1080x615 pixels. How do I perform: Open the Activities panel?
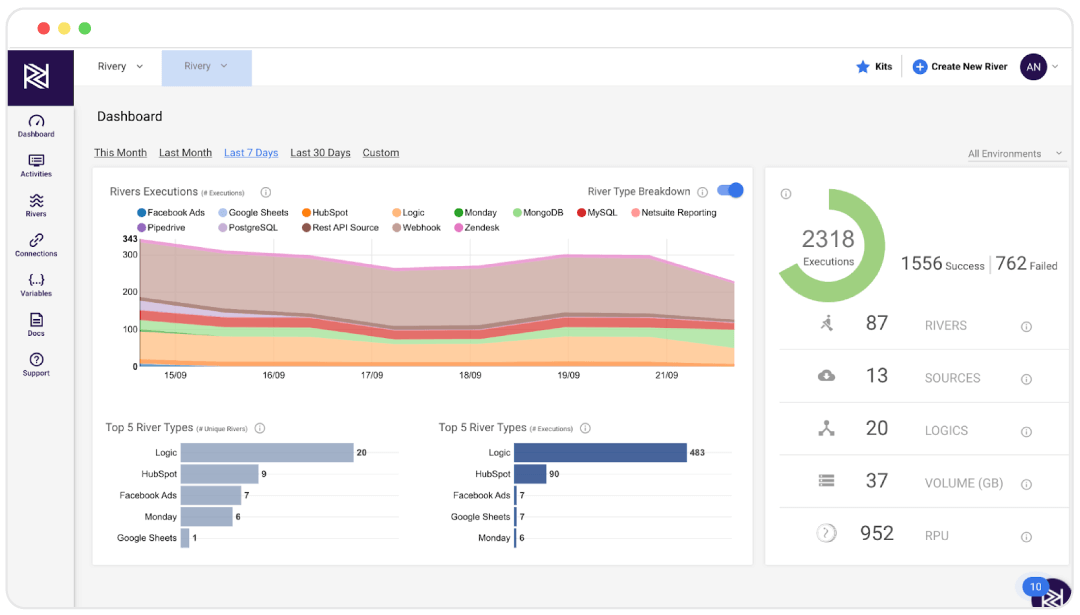pyautogui.click(x=36, y=165)
